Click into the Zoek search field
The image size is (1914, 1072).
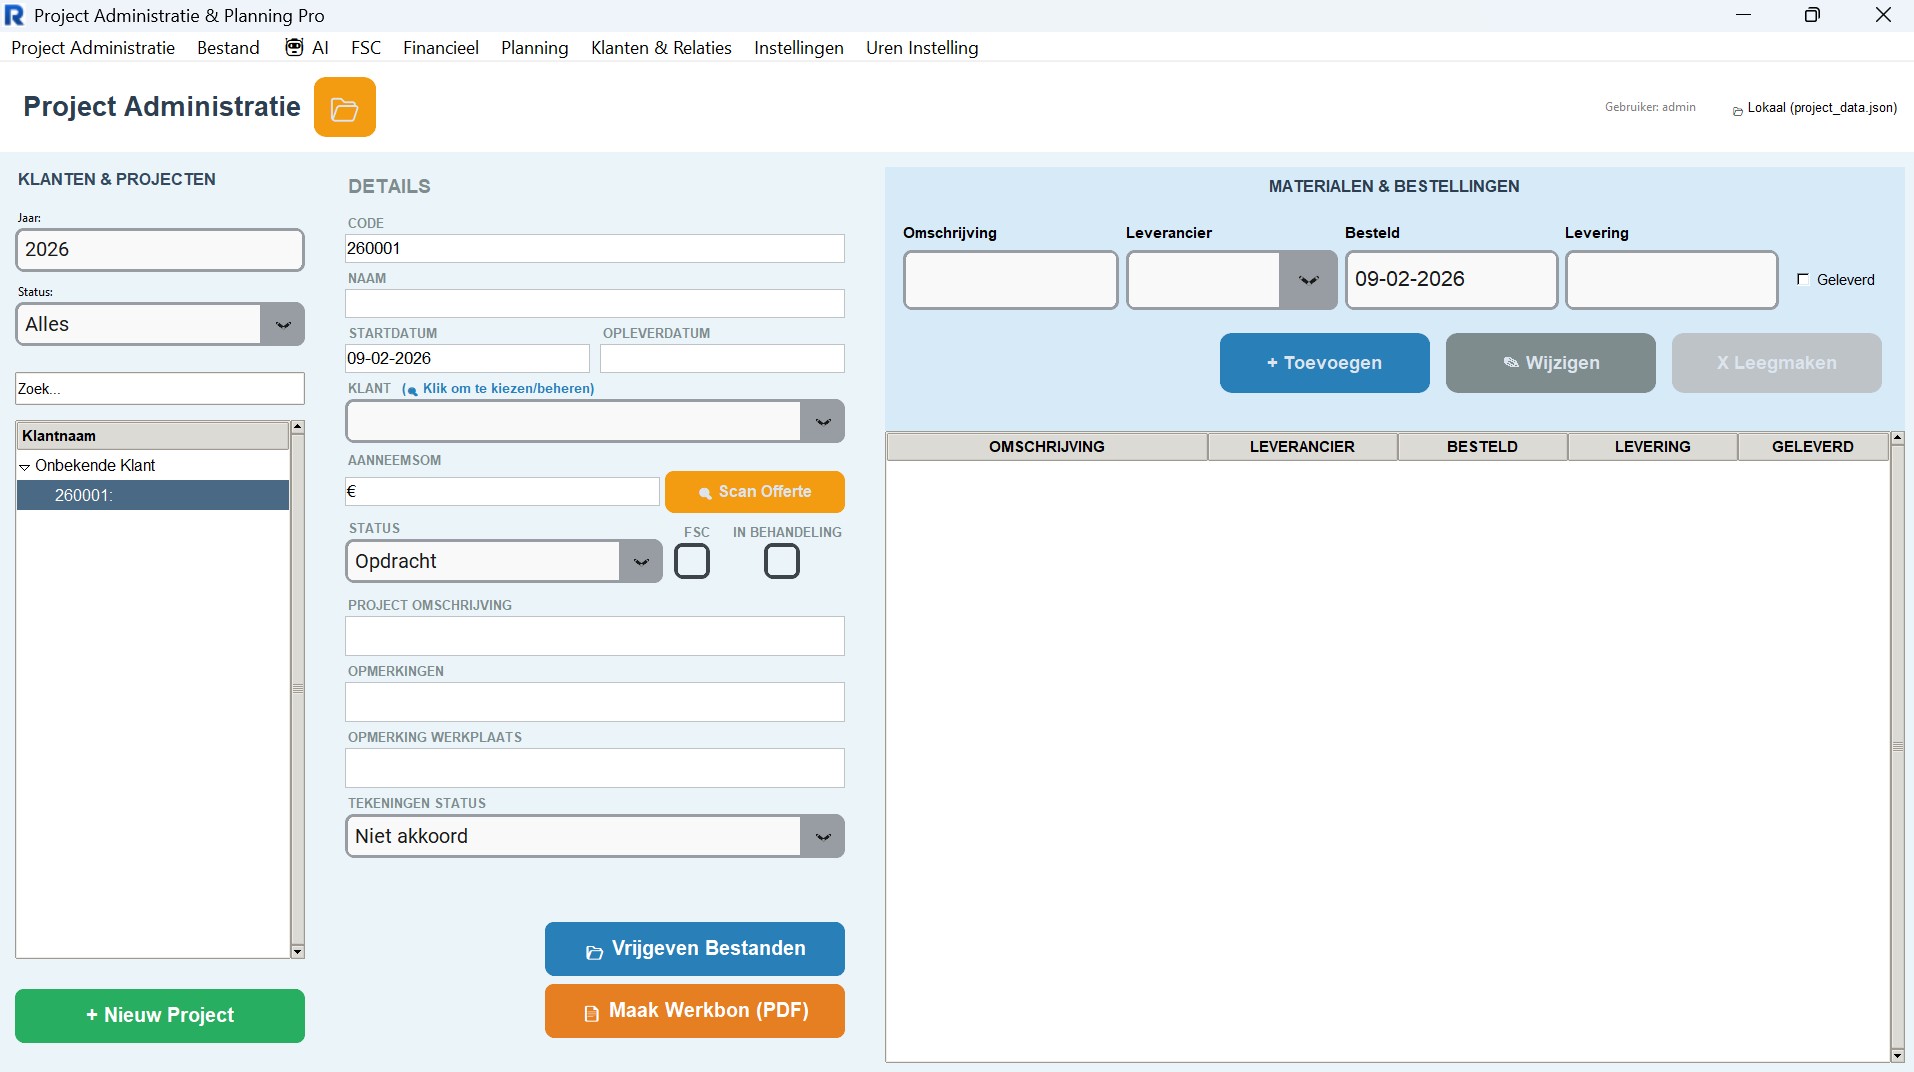(x=160, y=389)
